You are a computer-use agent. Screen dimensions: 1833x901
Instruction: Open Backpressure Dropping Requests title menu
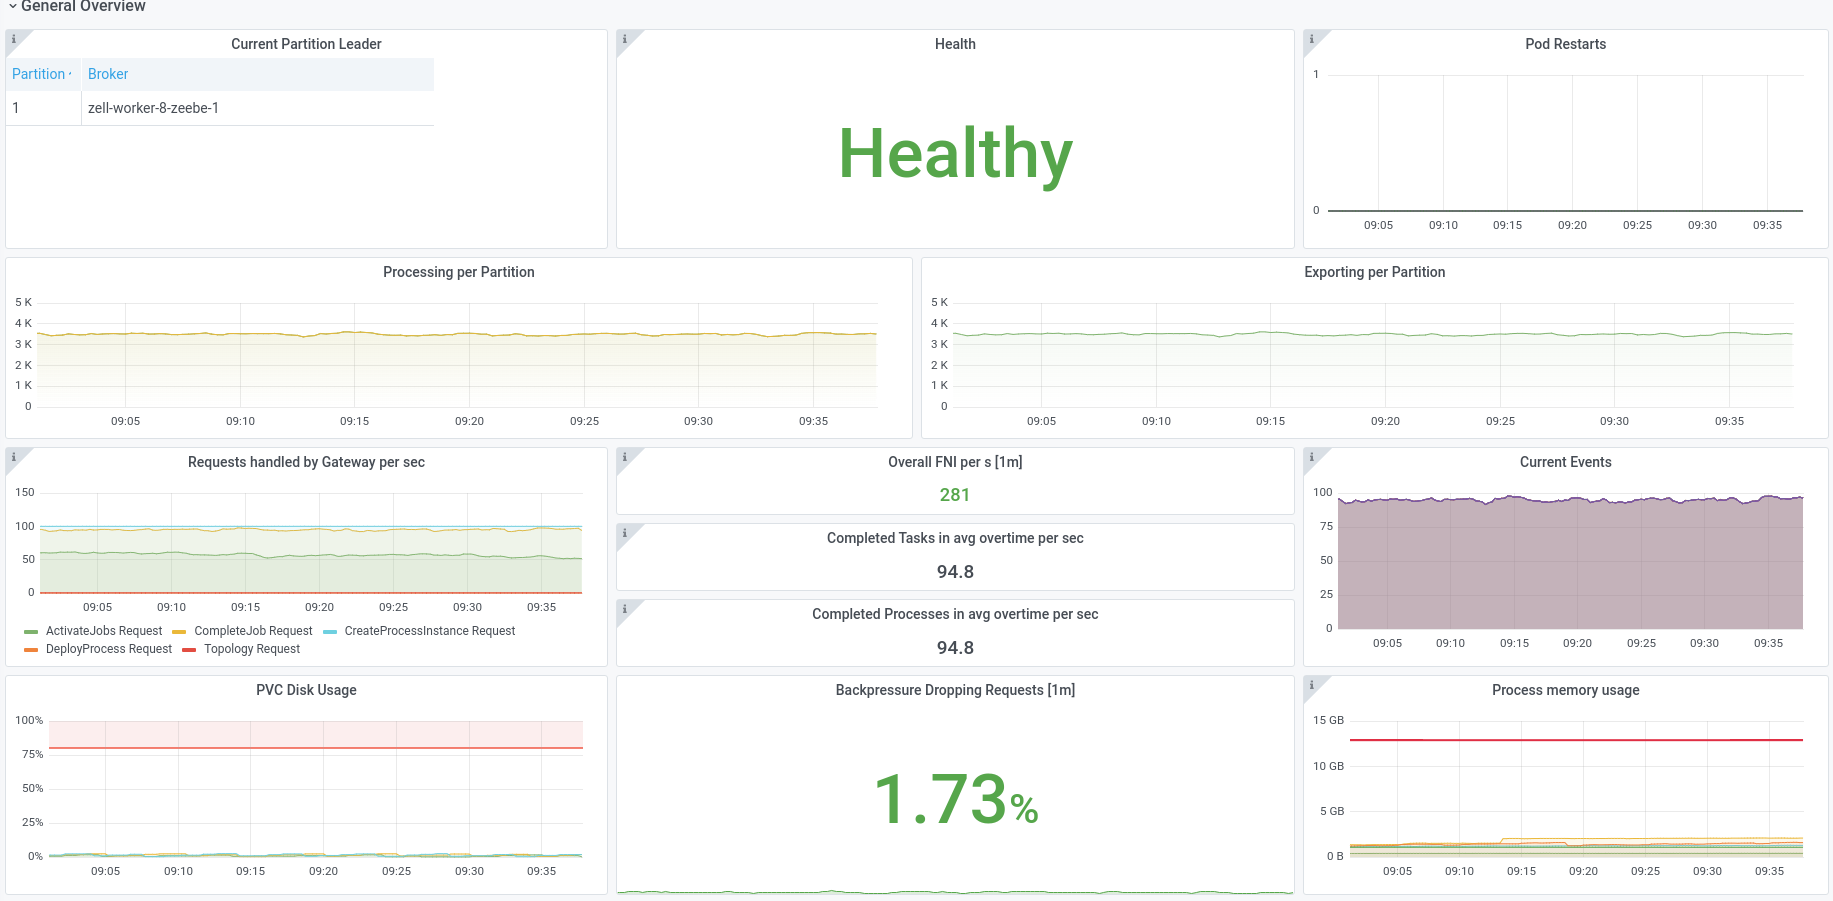tap(955, 690)
